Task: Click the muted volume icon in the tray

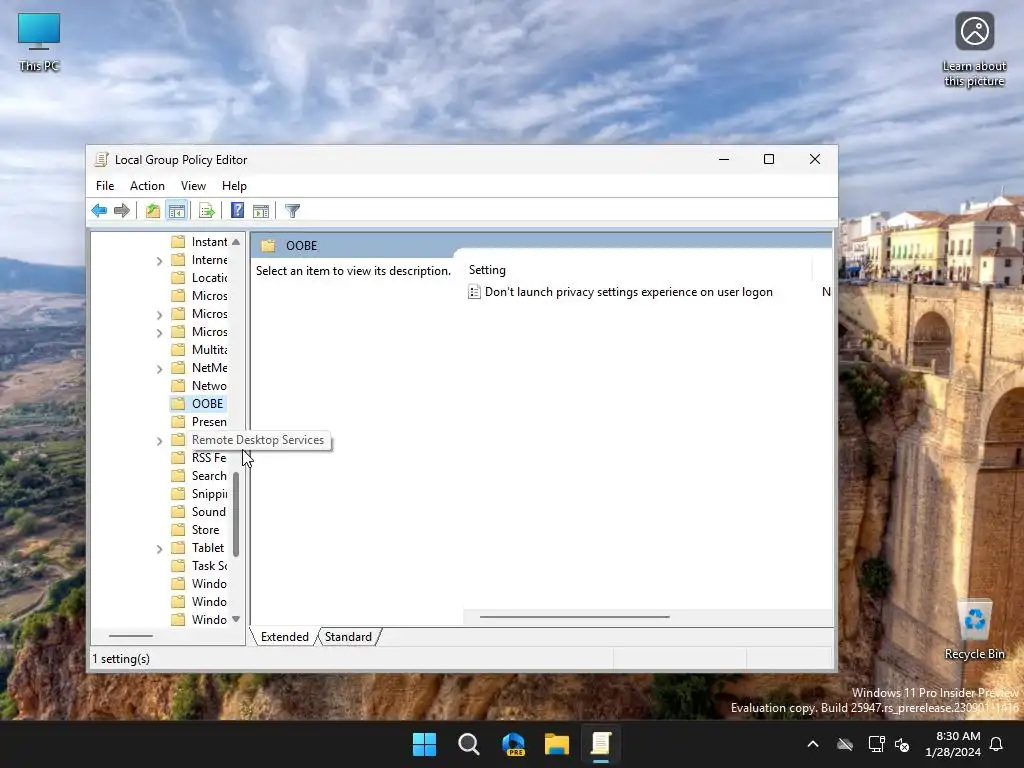Action: click(902, 744)
